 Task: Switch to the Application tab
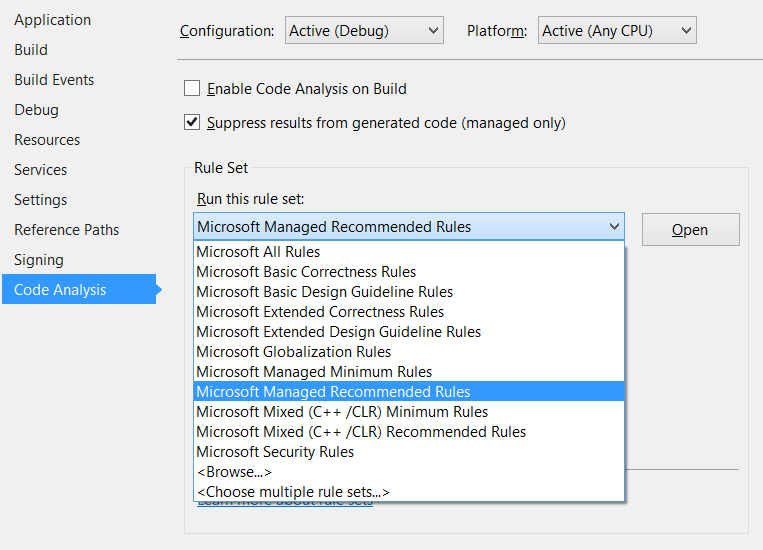(x=52, y=20)
